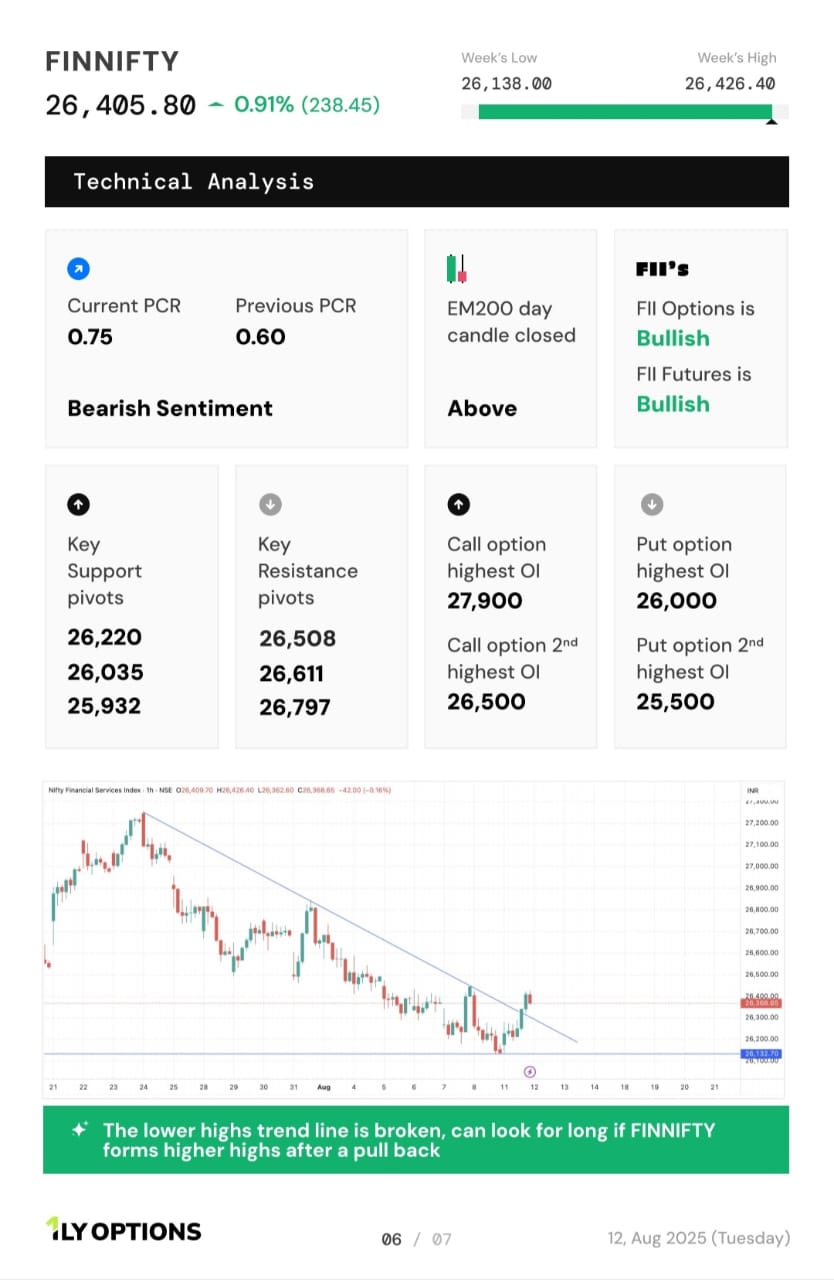Click the black marker at range bar end
834x1280 pixels.
tap(771, 122)
